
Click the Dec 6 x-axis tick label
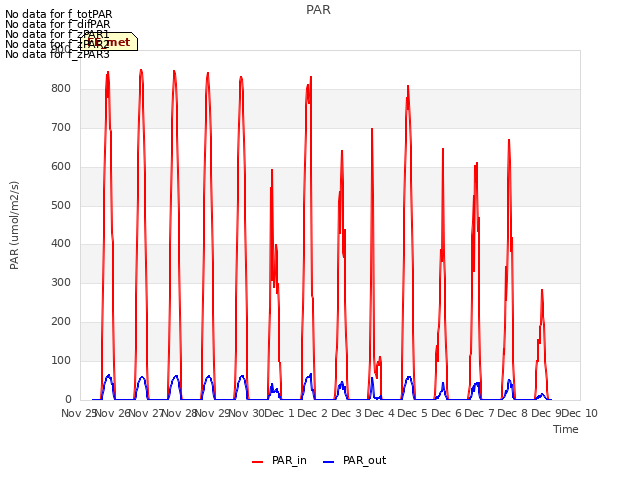tap(447, 413)
